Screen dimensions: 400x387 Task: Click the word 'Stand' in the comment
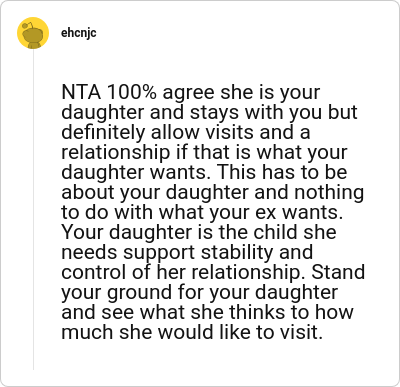coord(338,272)
